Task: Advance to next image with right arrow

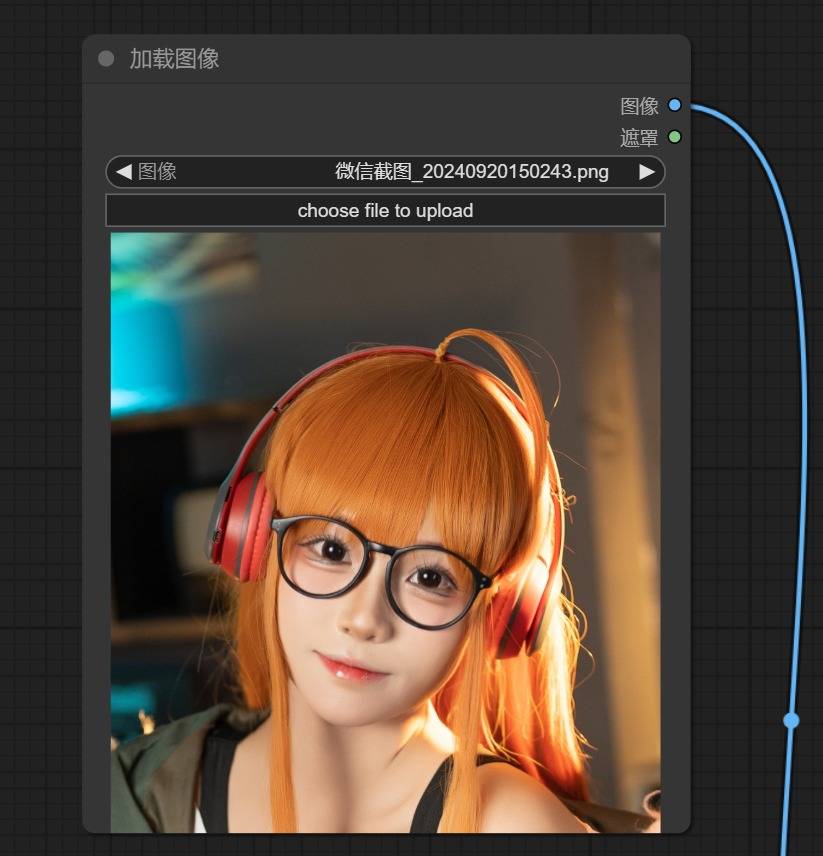Action: point(647,172)
